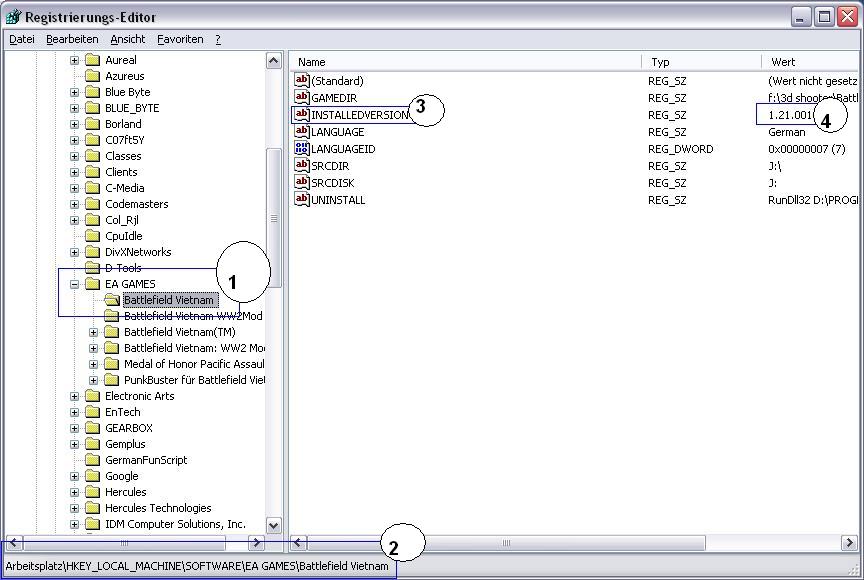Viewport: 864px width, 580px height.
Task: Select the Azureus folder icon
Action: coord(93,76)
